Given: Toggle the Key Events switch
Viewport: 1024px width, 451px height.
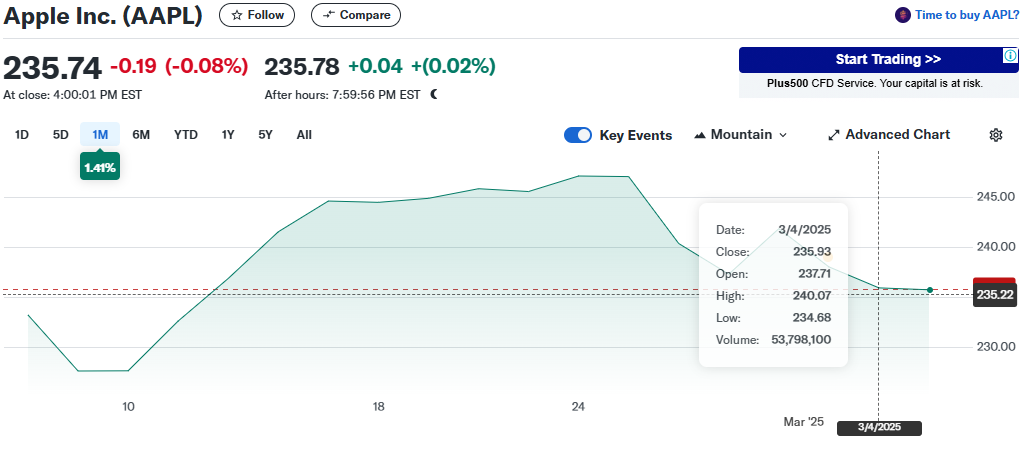Looking at the screenshot, I should (x=577, y=135).
